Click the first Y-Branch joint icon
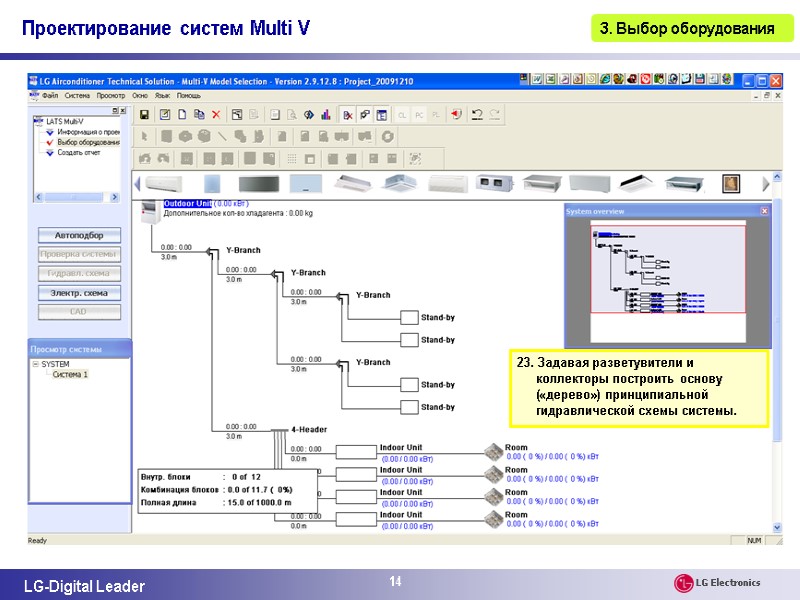The height and width of the screenshot is (600, 800). click(x=212, y=252)
